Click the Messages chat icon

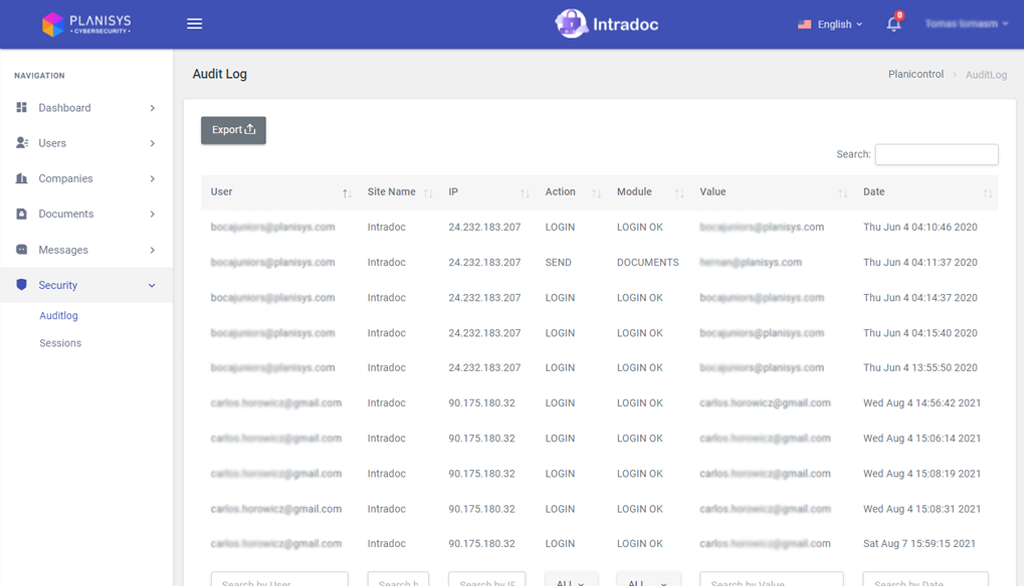tap(22, 250)
